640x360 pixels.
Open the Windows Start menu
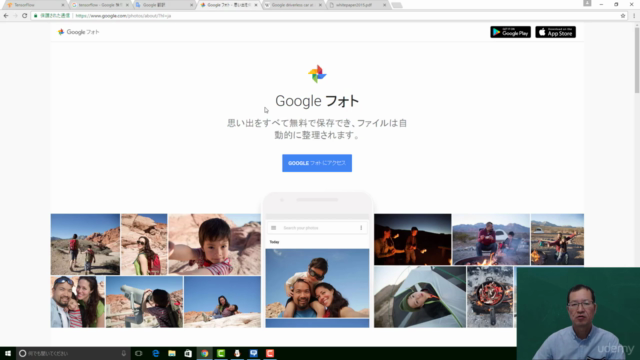(x=8, y=353)
